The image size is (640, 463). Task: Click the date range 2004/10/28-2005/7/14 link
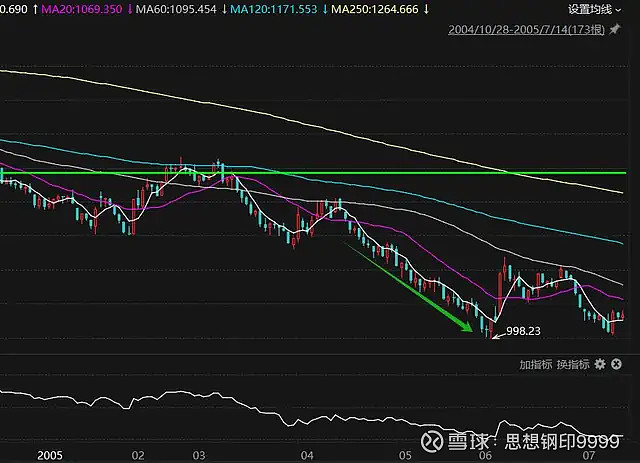point(526,30)
